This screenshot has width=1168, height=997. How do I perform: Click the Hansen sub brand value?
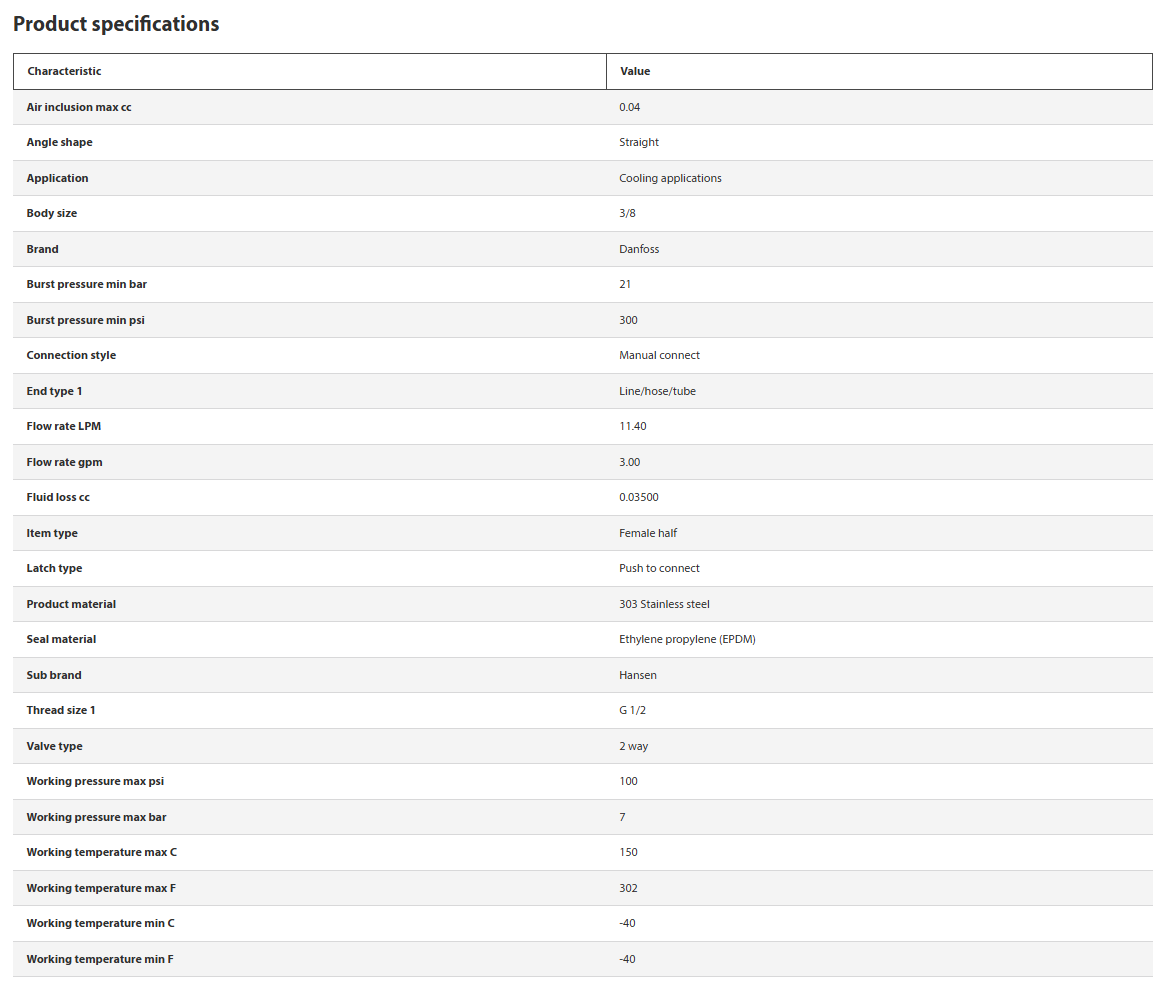(638, 675)
